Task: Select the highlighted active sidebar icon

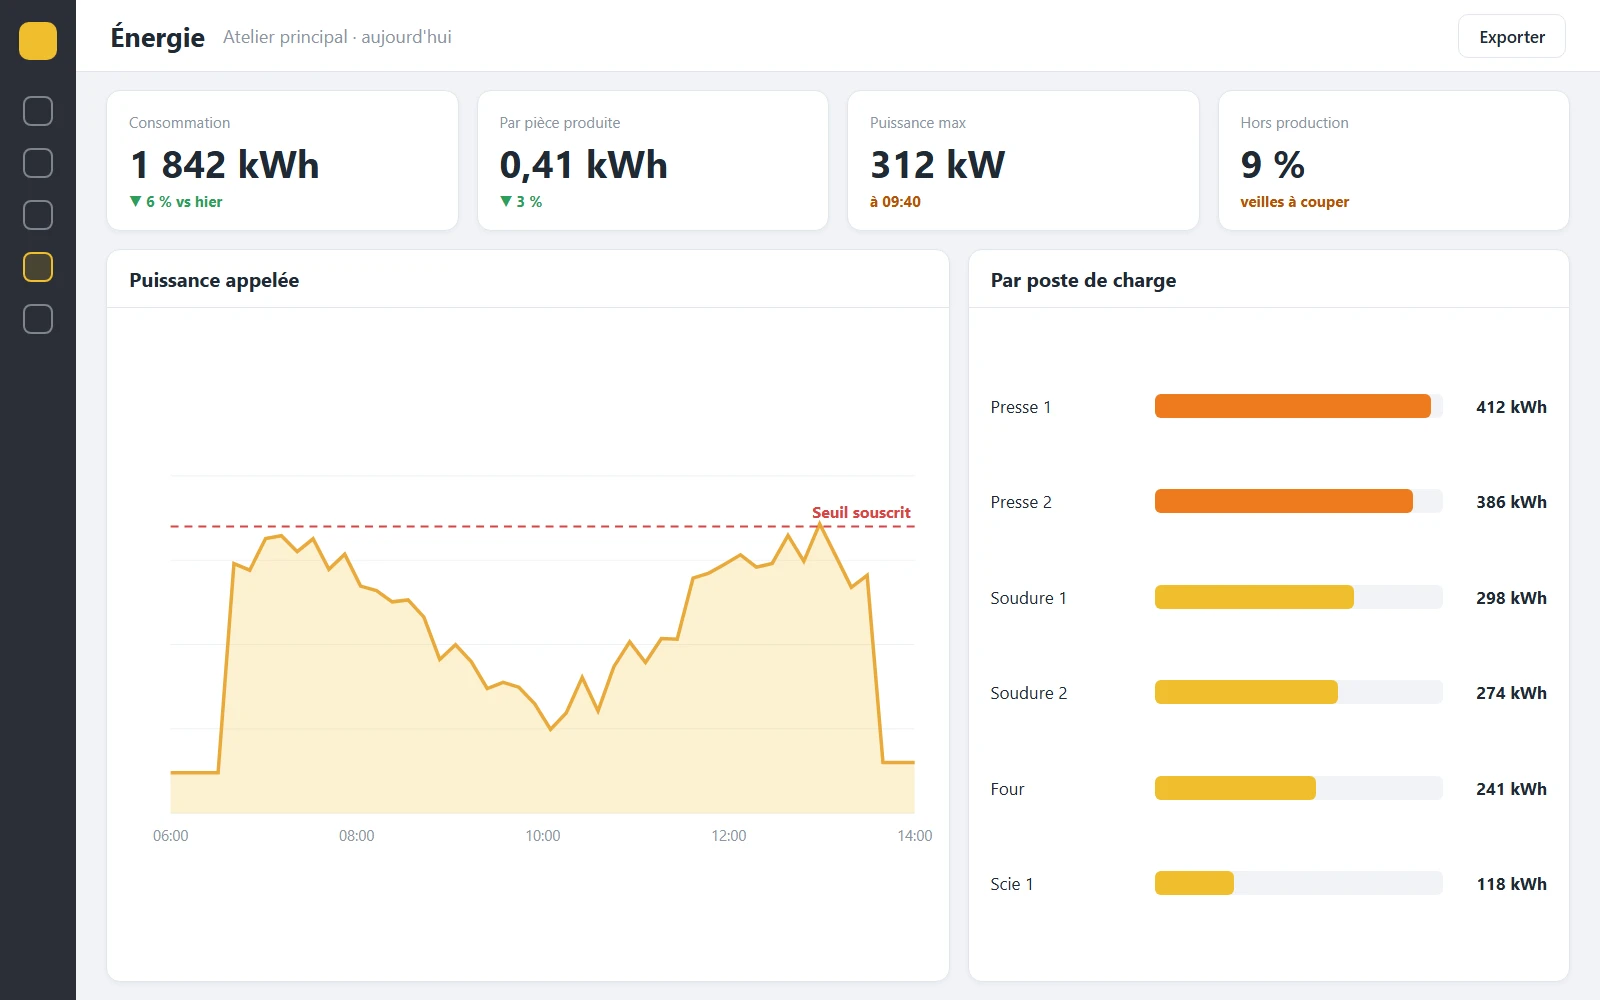Action: pos(38,267)
